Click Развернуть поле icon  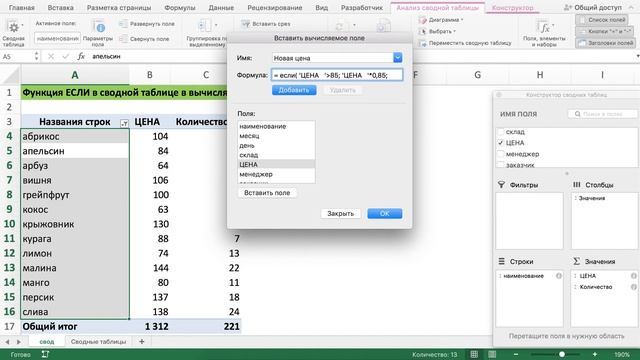click(123, 24)
